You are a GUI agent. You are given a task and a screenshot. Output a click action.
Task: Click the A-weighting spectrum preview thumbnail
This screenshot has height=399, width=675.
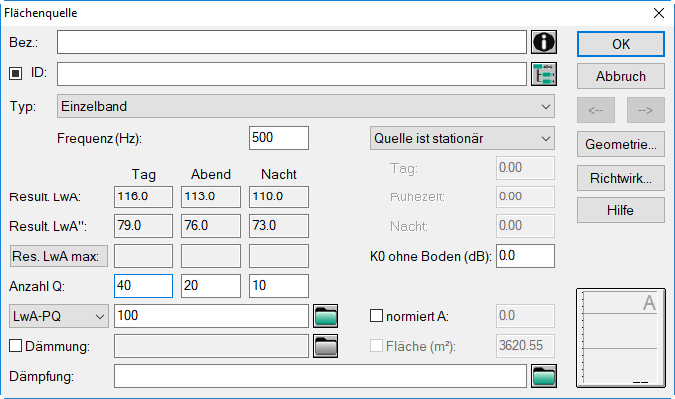pyautogui.click(x=621, y=338)
